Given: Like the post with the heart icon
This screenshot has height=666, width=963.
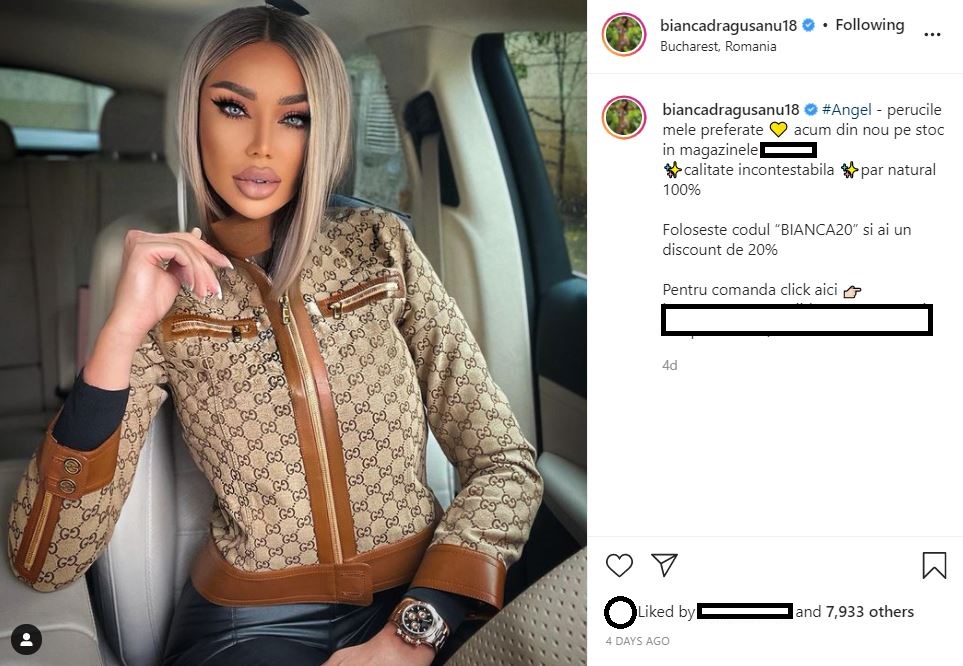Looking at the screenshot, I should coord(619,565).
